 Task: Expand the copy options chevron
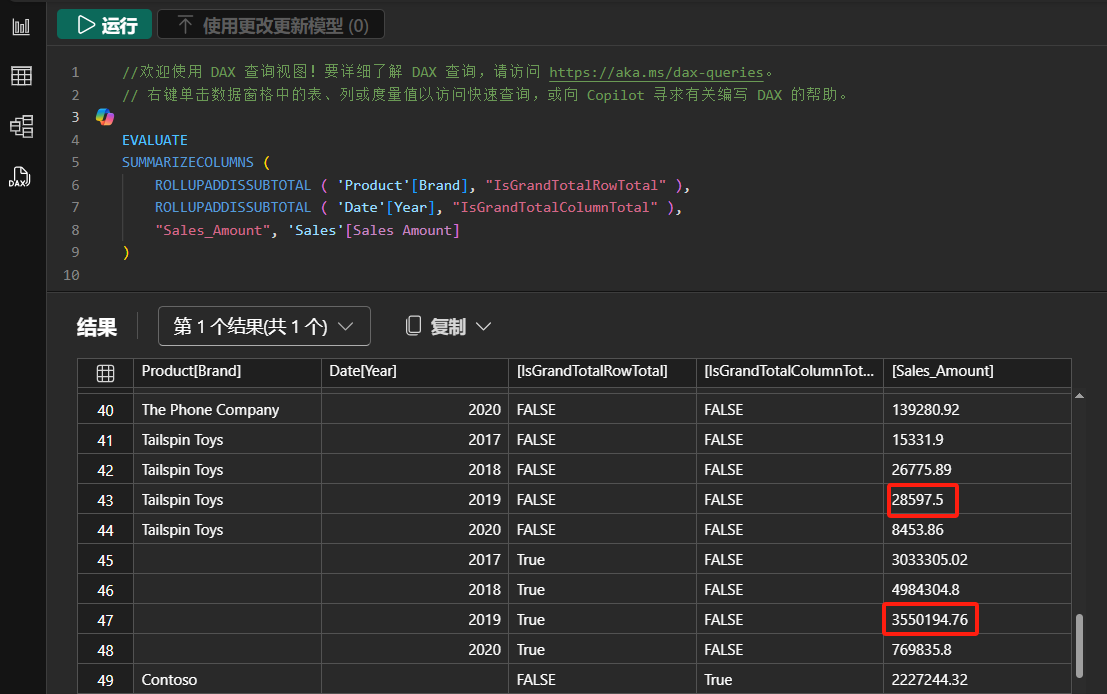click(x=484, y=326)
